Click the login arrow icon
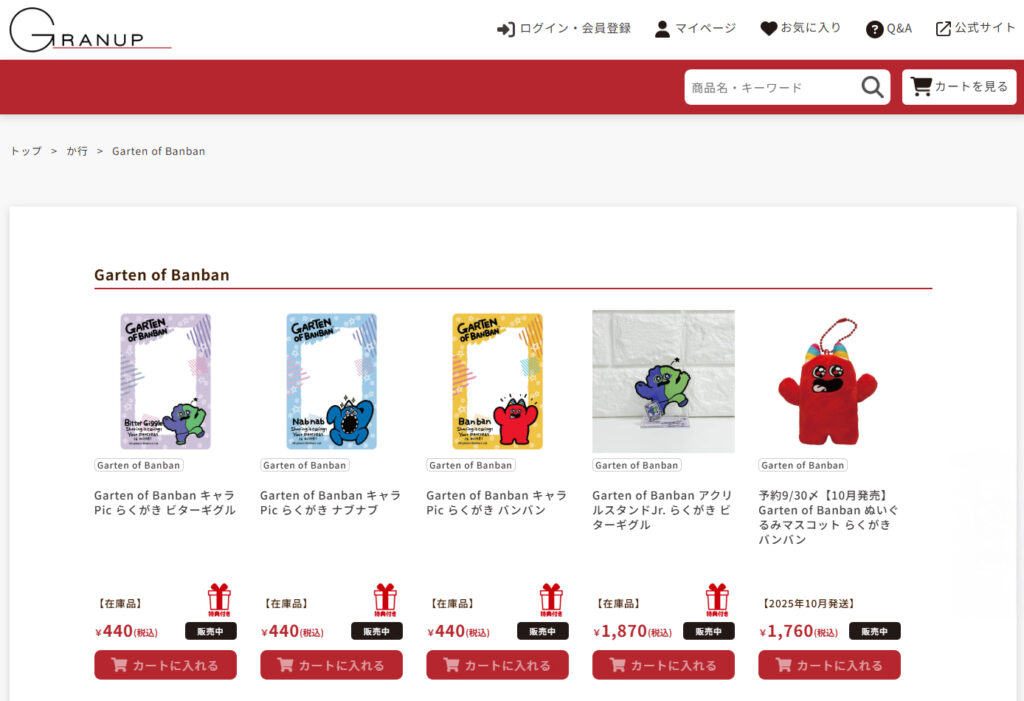This screenshot has width=1024, height=701. [505, 29]
